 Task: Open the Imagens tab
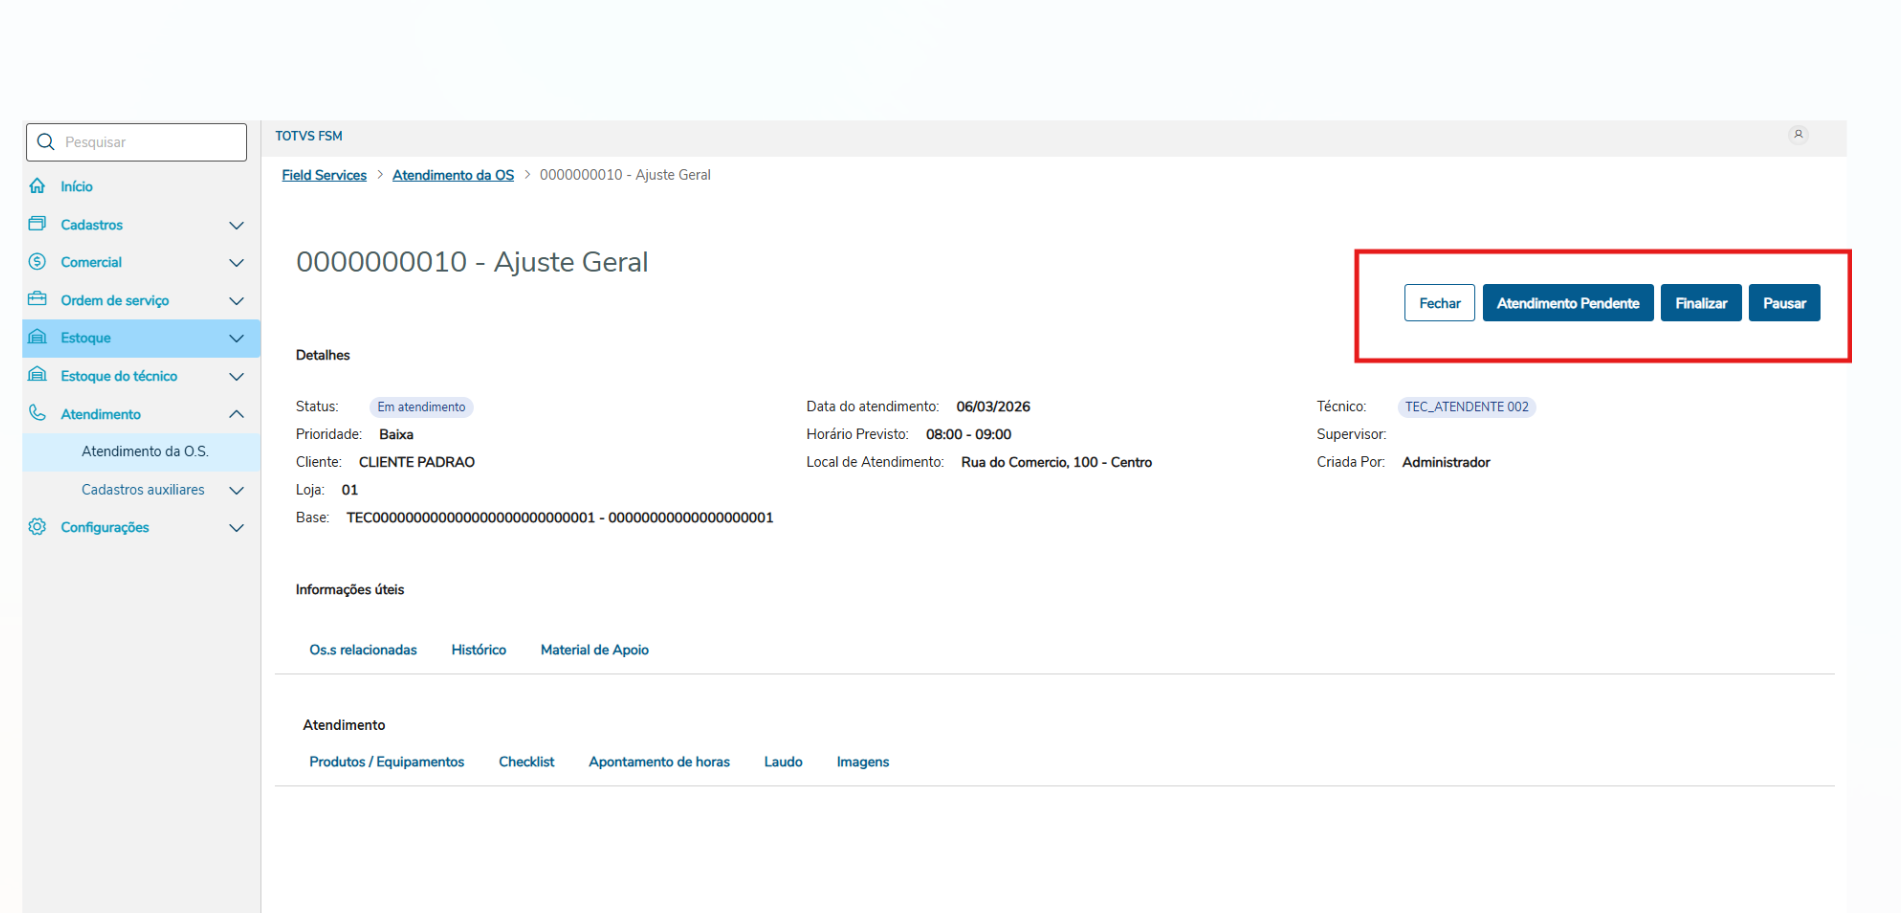[x=863, y=762]
